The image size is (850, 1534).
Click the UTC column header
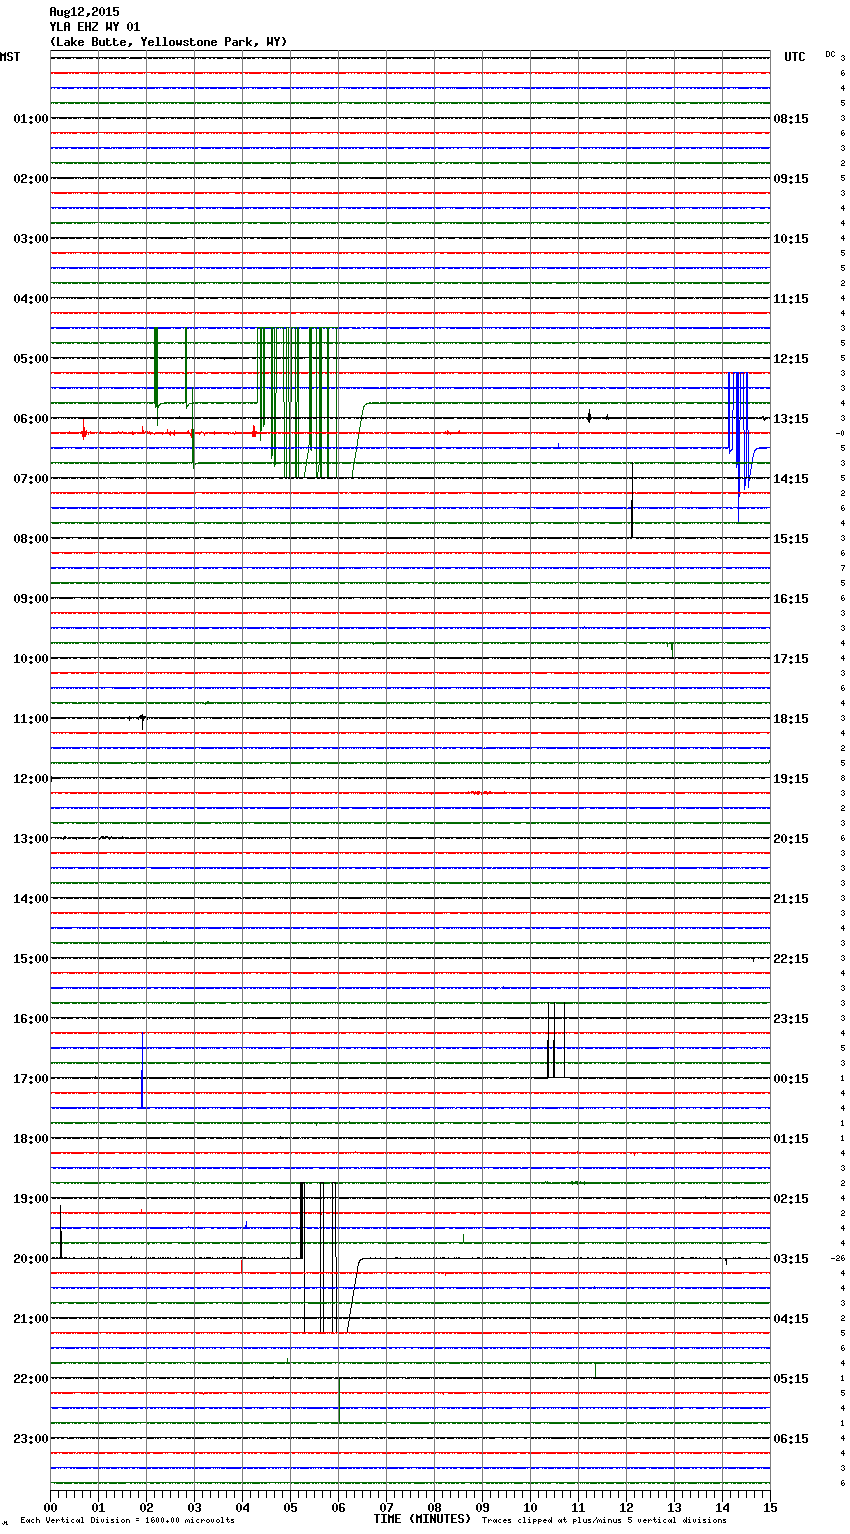point(795,57)
